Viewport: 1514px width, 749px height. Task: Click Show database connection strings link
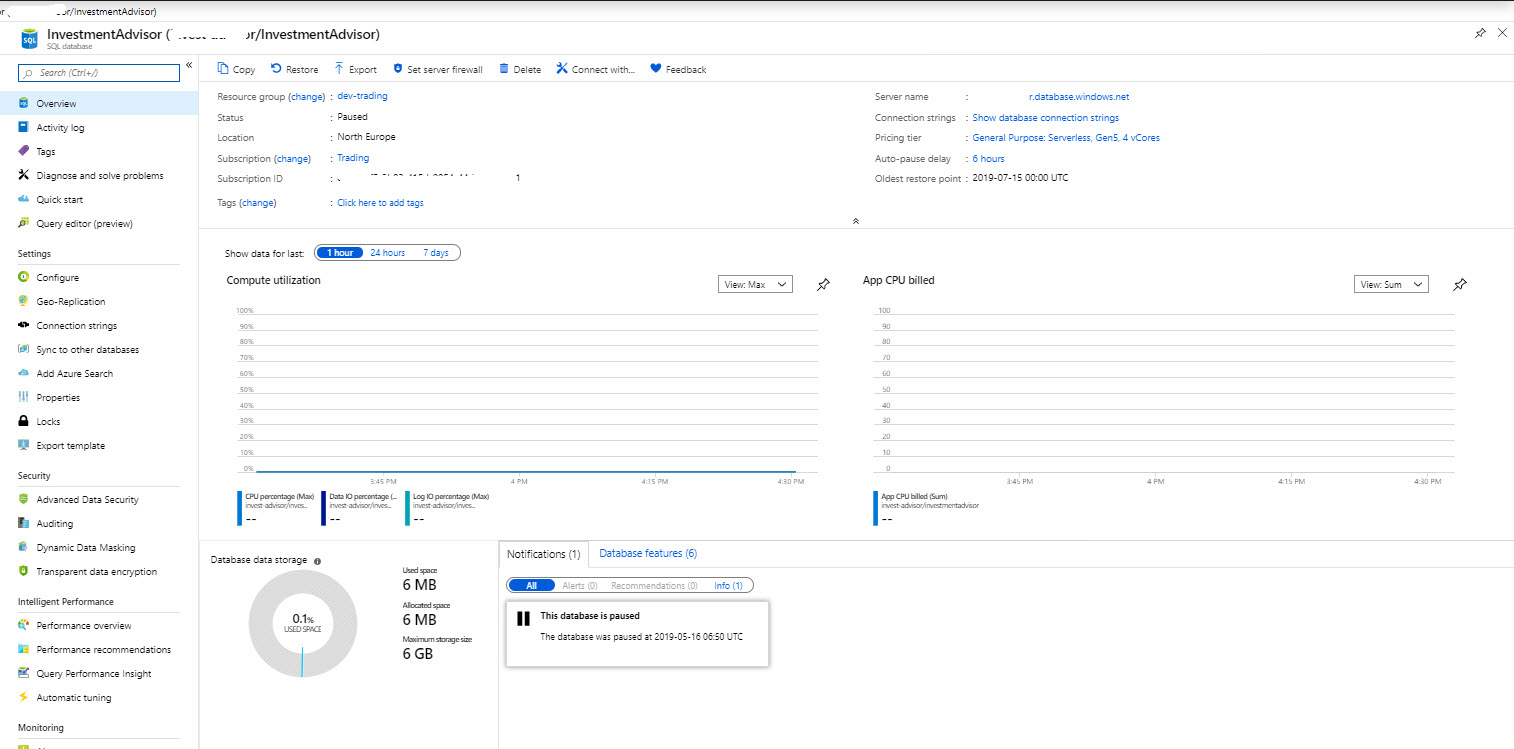(1045, 117)
